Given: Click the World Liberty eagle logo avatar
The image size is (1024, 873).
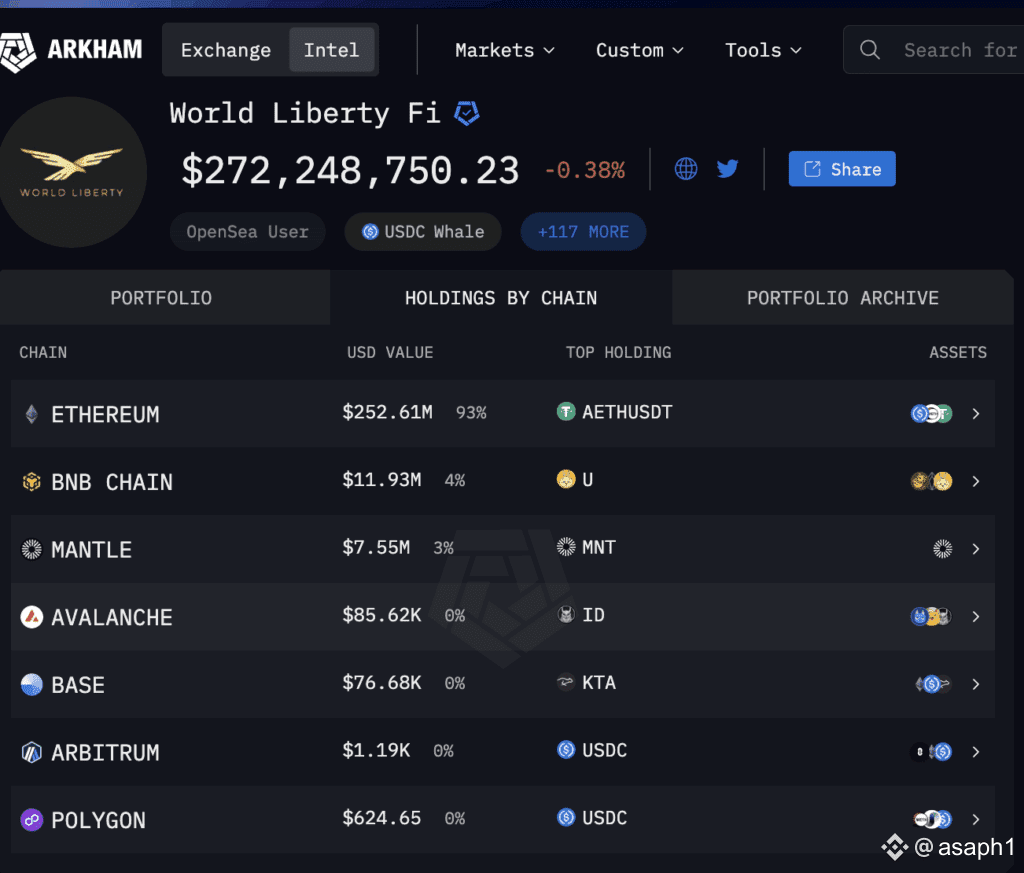Looking at the screenshot, I should coord(72,172).
